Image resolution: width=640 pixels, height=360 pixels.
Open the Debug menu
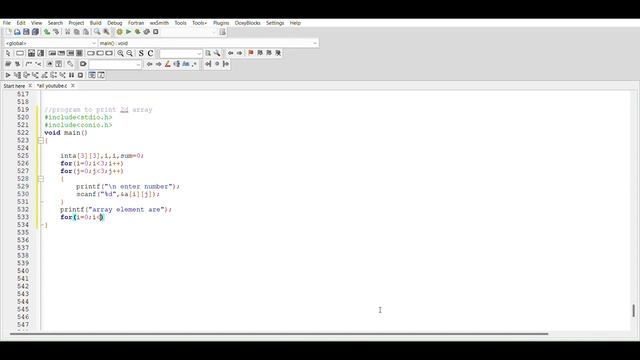[x=115, y=23]
